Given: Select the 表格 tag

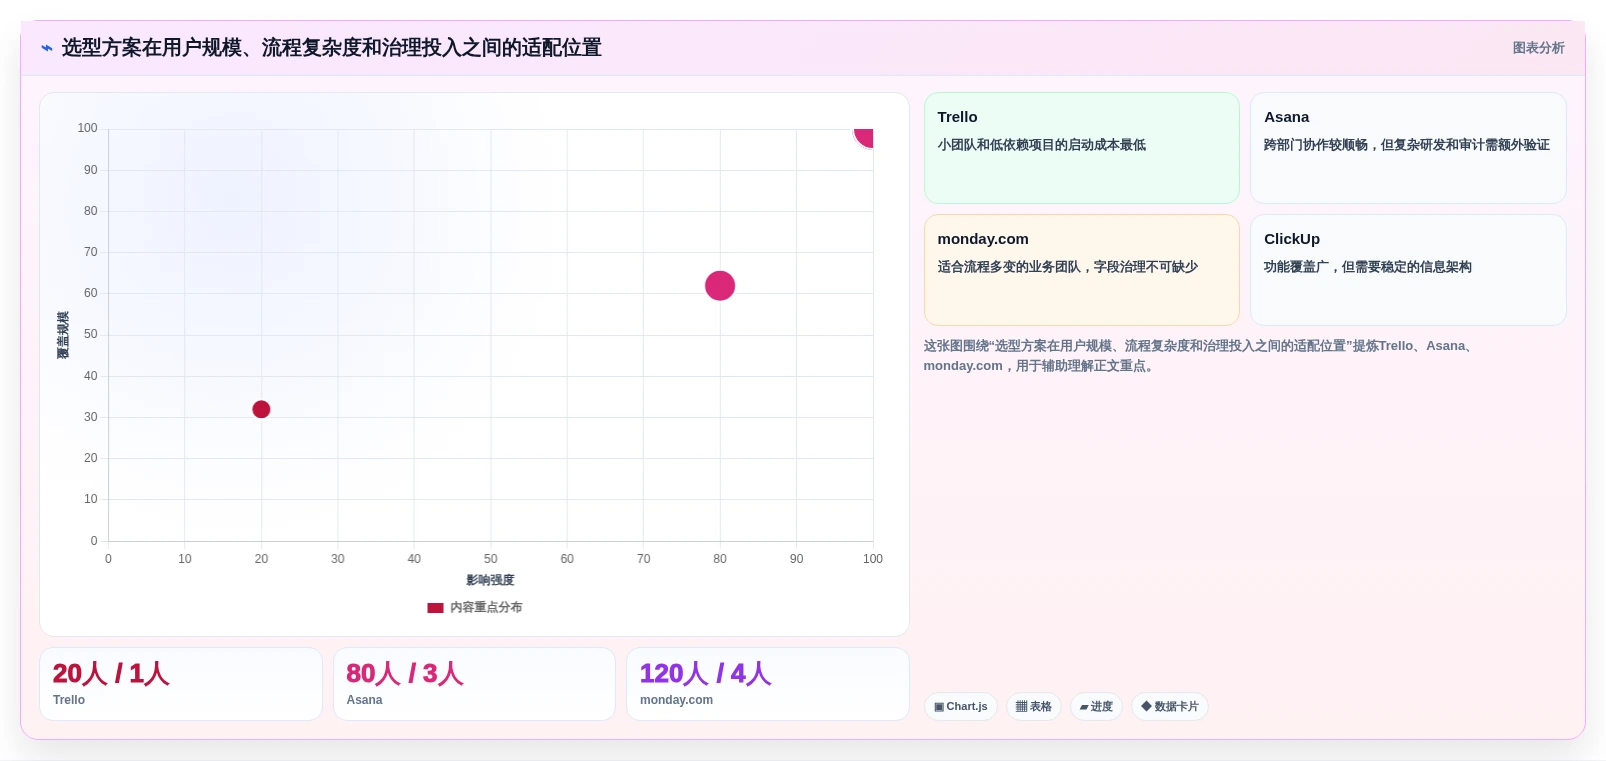Looking at the screenshot, I should (x=1034, y=707).
